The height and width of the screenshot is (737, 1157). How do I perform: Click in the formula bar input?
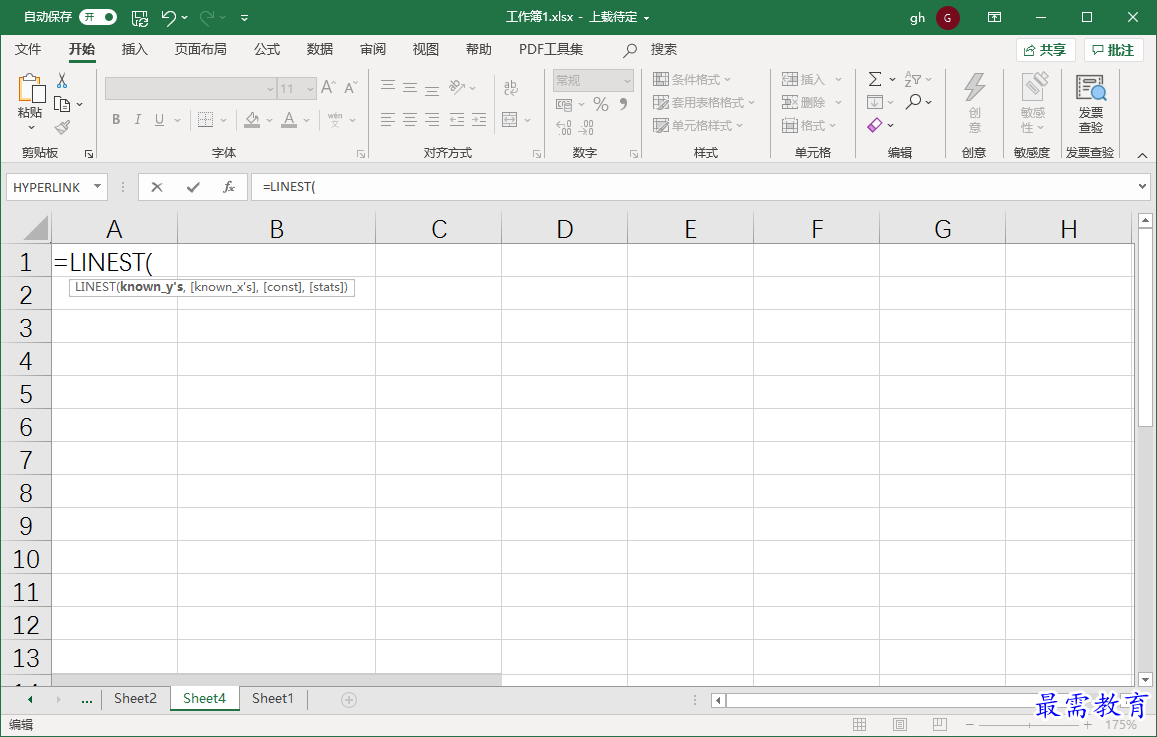coord(694,187)
